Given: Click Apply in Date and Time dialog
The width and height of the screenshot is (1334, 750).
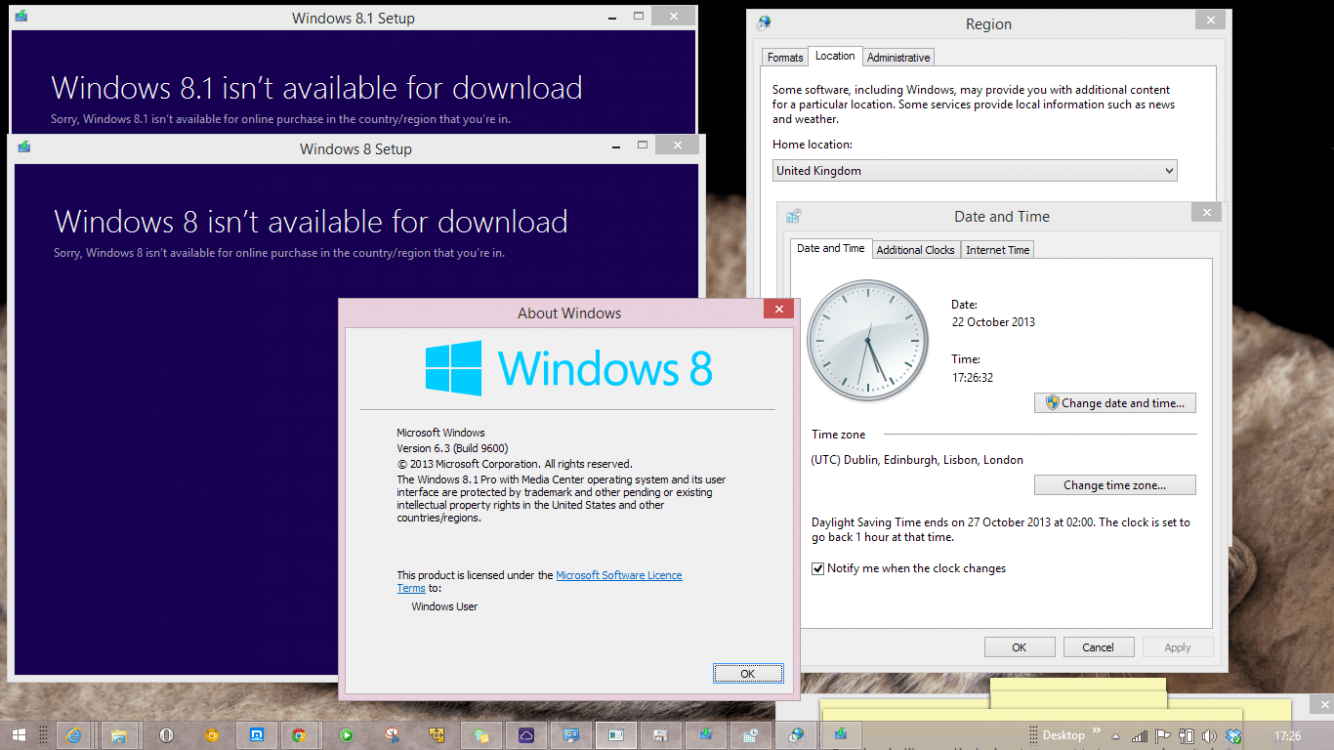Looking at the screenshot, I should (1178, 647).
